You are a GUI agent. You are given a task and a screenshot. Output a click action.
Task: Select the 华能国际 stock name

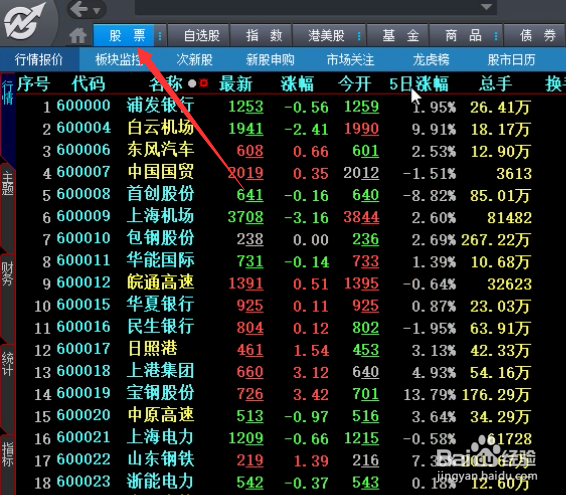(160, 261)
